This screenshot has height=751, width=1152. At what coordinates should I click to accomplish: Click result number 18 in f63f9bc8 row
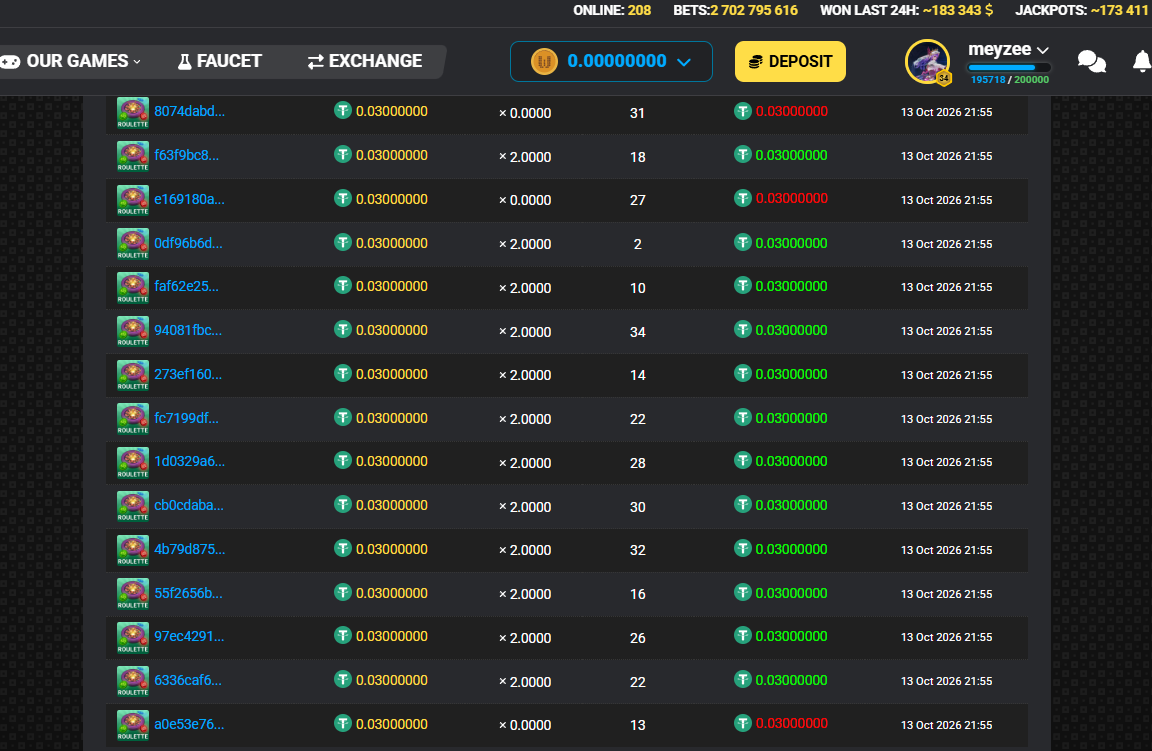click(x=638, y=157)
